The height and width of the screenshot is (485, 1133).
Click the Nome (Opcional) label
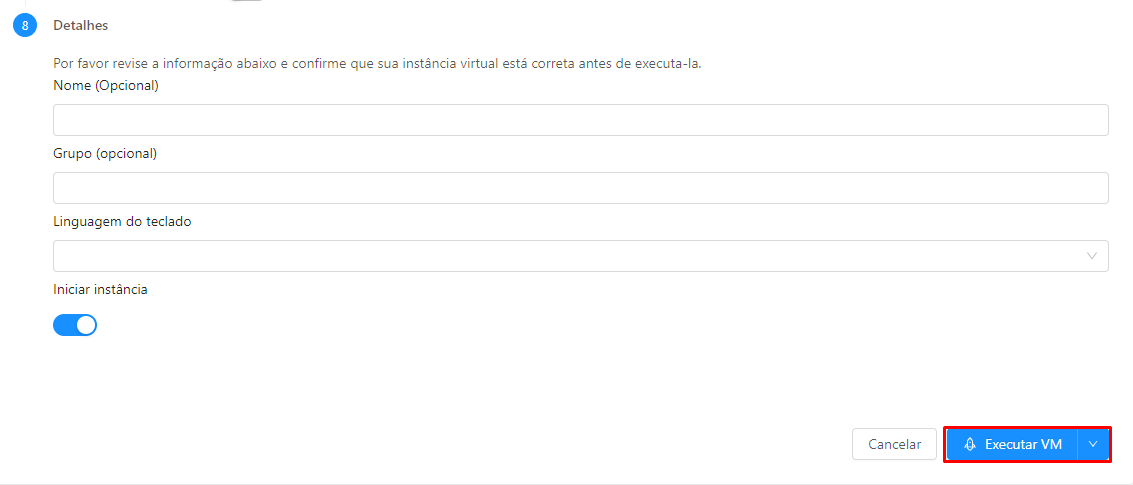click(105, 85)
